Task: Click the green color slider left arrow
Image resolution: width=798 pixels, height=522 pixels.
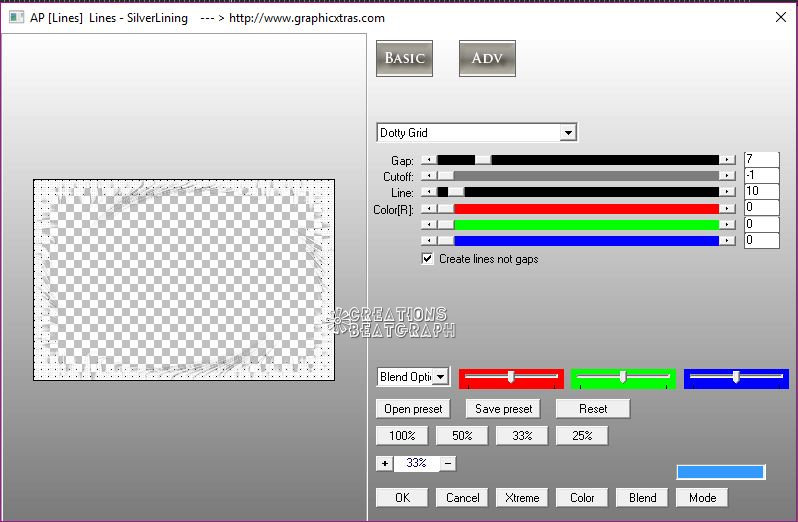Action: click(x=429, y=224)
